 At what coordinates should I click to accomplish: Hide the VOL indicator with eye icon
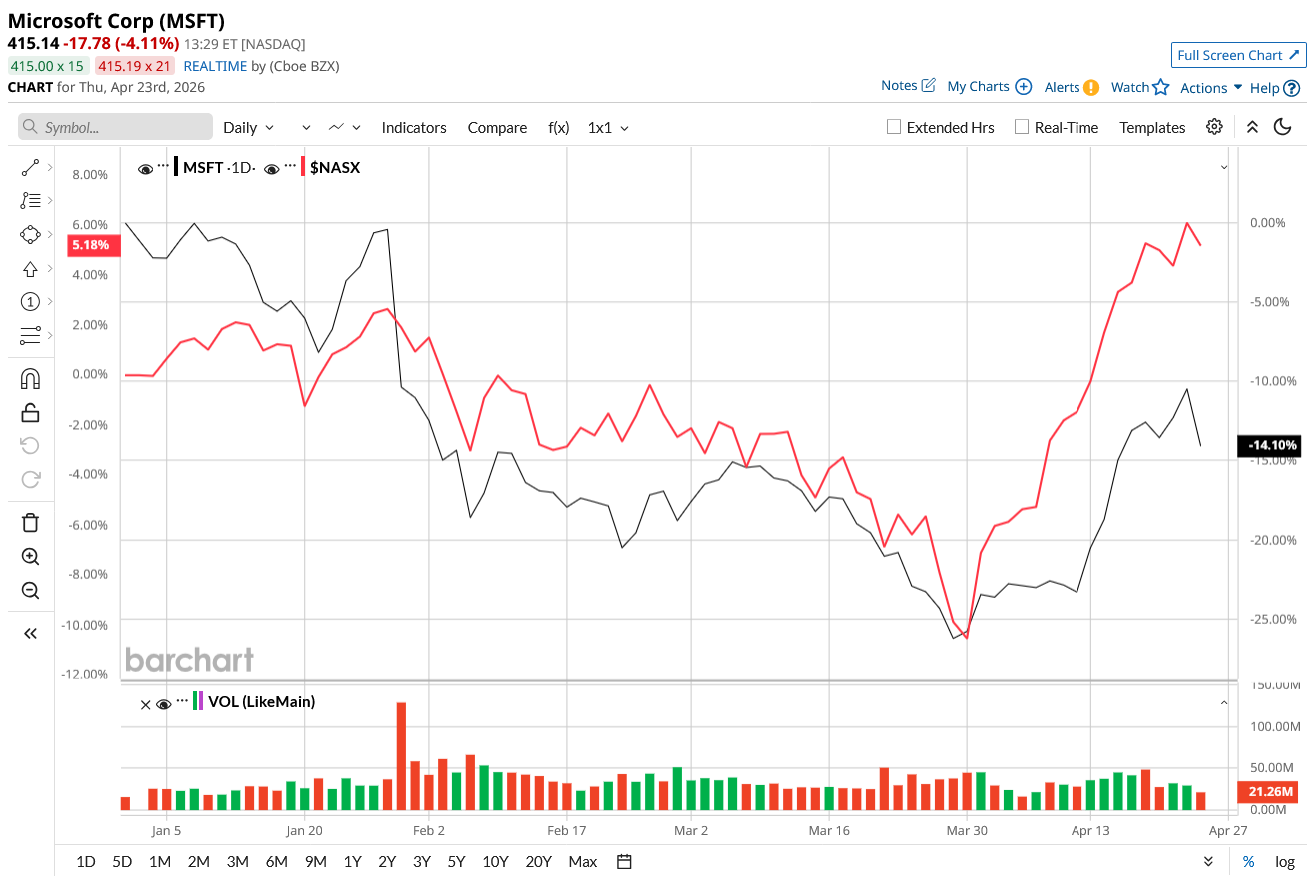point(164,704)
